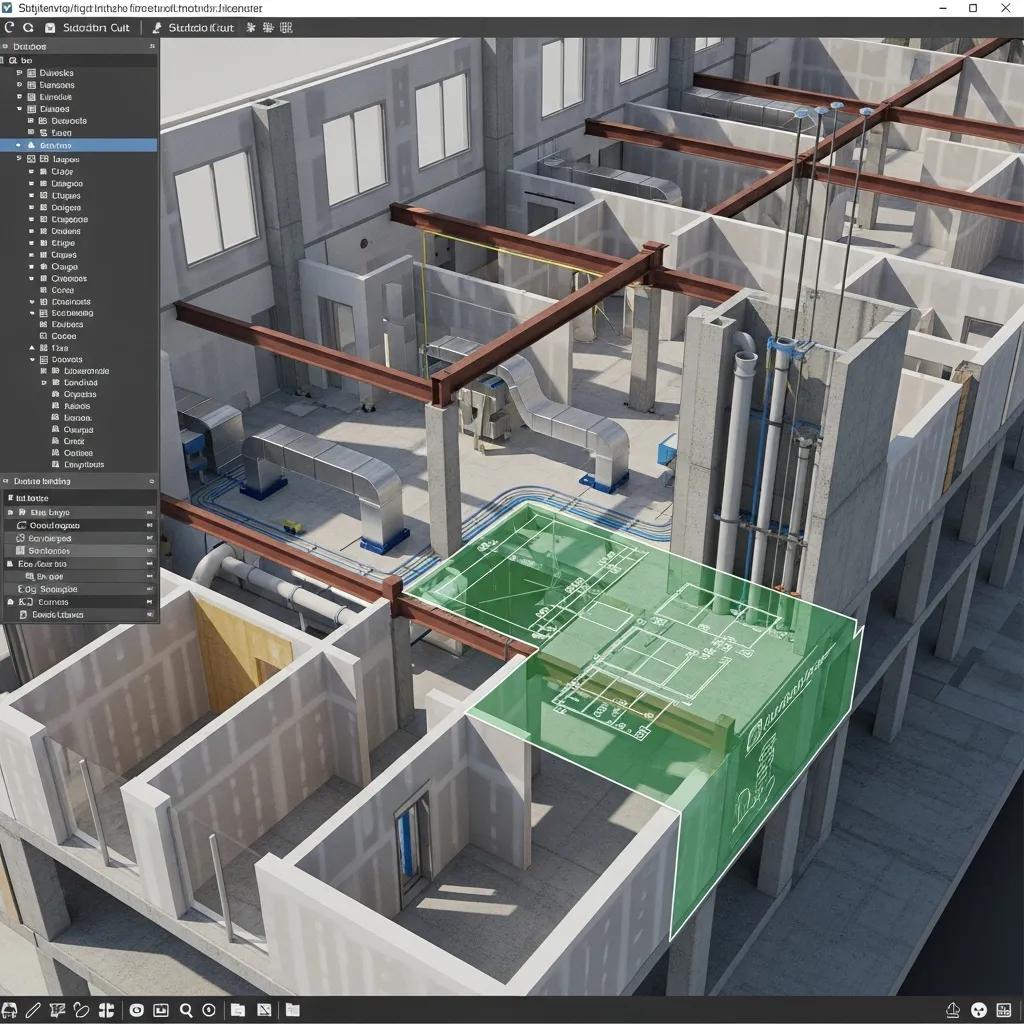Click the boat-shaped export icon at bottom right
The height and width of the screenshot is (1024, 1024).
pos(953,1010)
